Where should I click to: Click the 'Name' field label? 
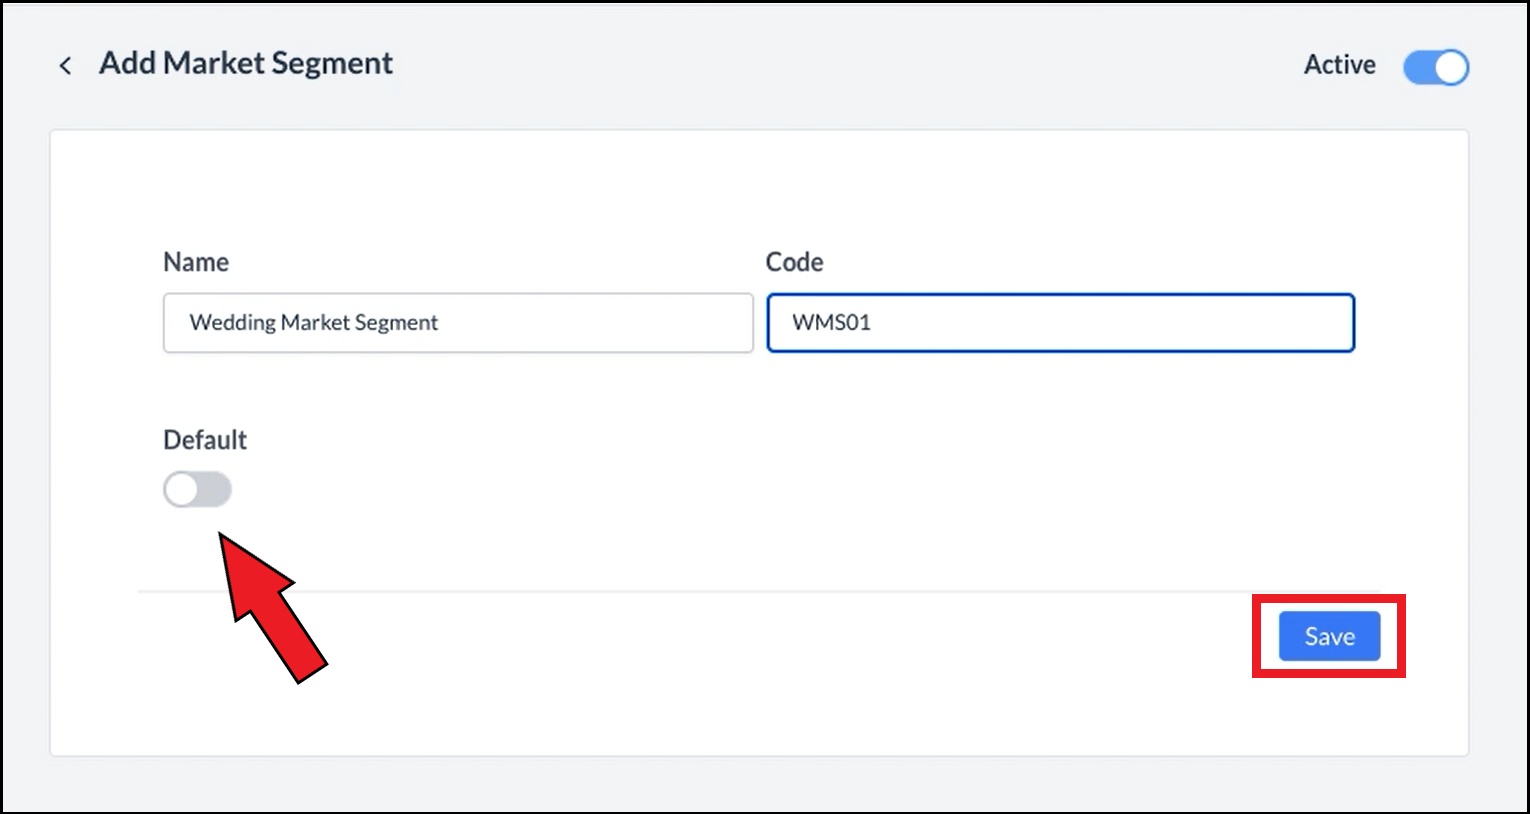pos(196,262)
